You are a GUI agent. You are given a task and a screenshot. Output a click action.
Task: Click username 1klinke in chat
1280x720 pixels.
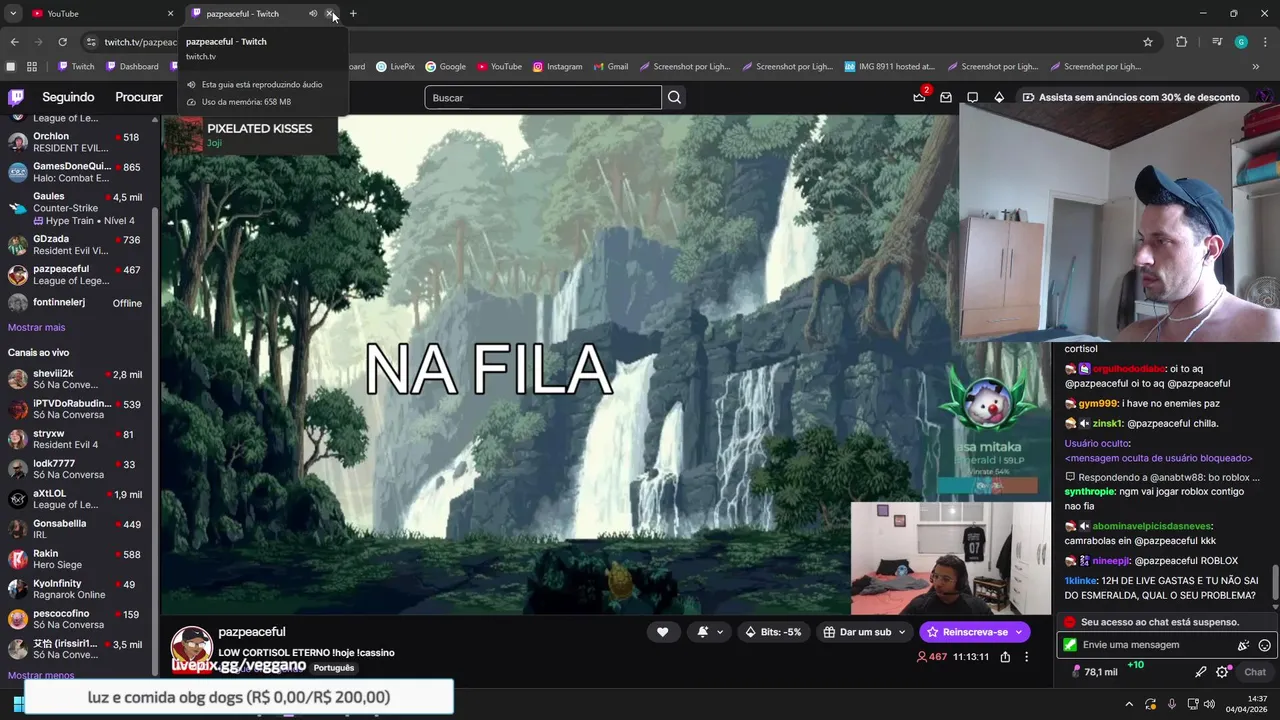[1080, 581]
